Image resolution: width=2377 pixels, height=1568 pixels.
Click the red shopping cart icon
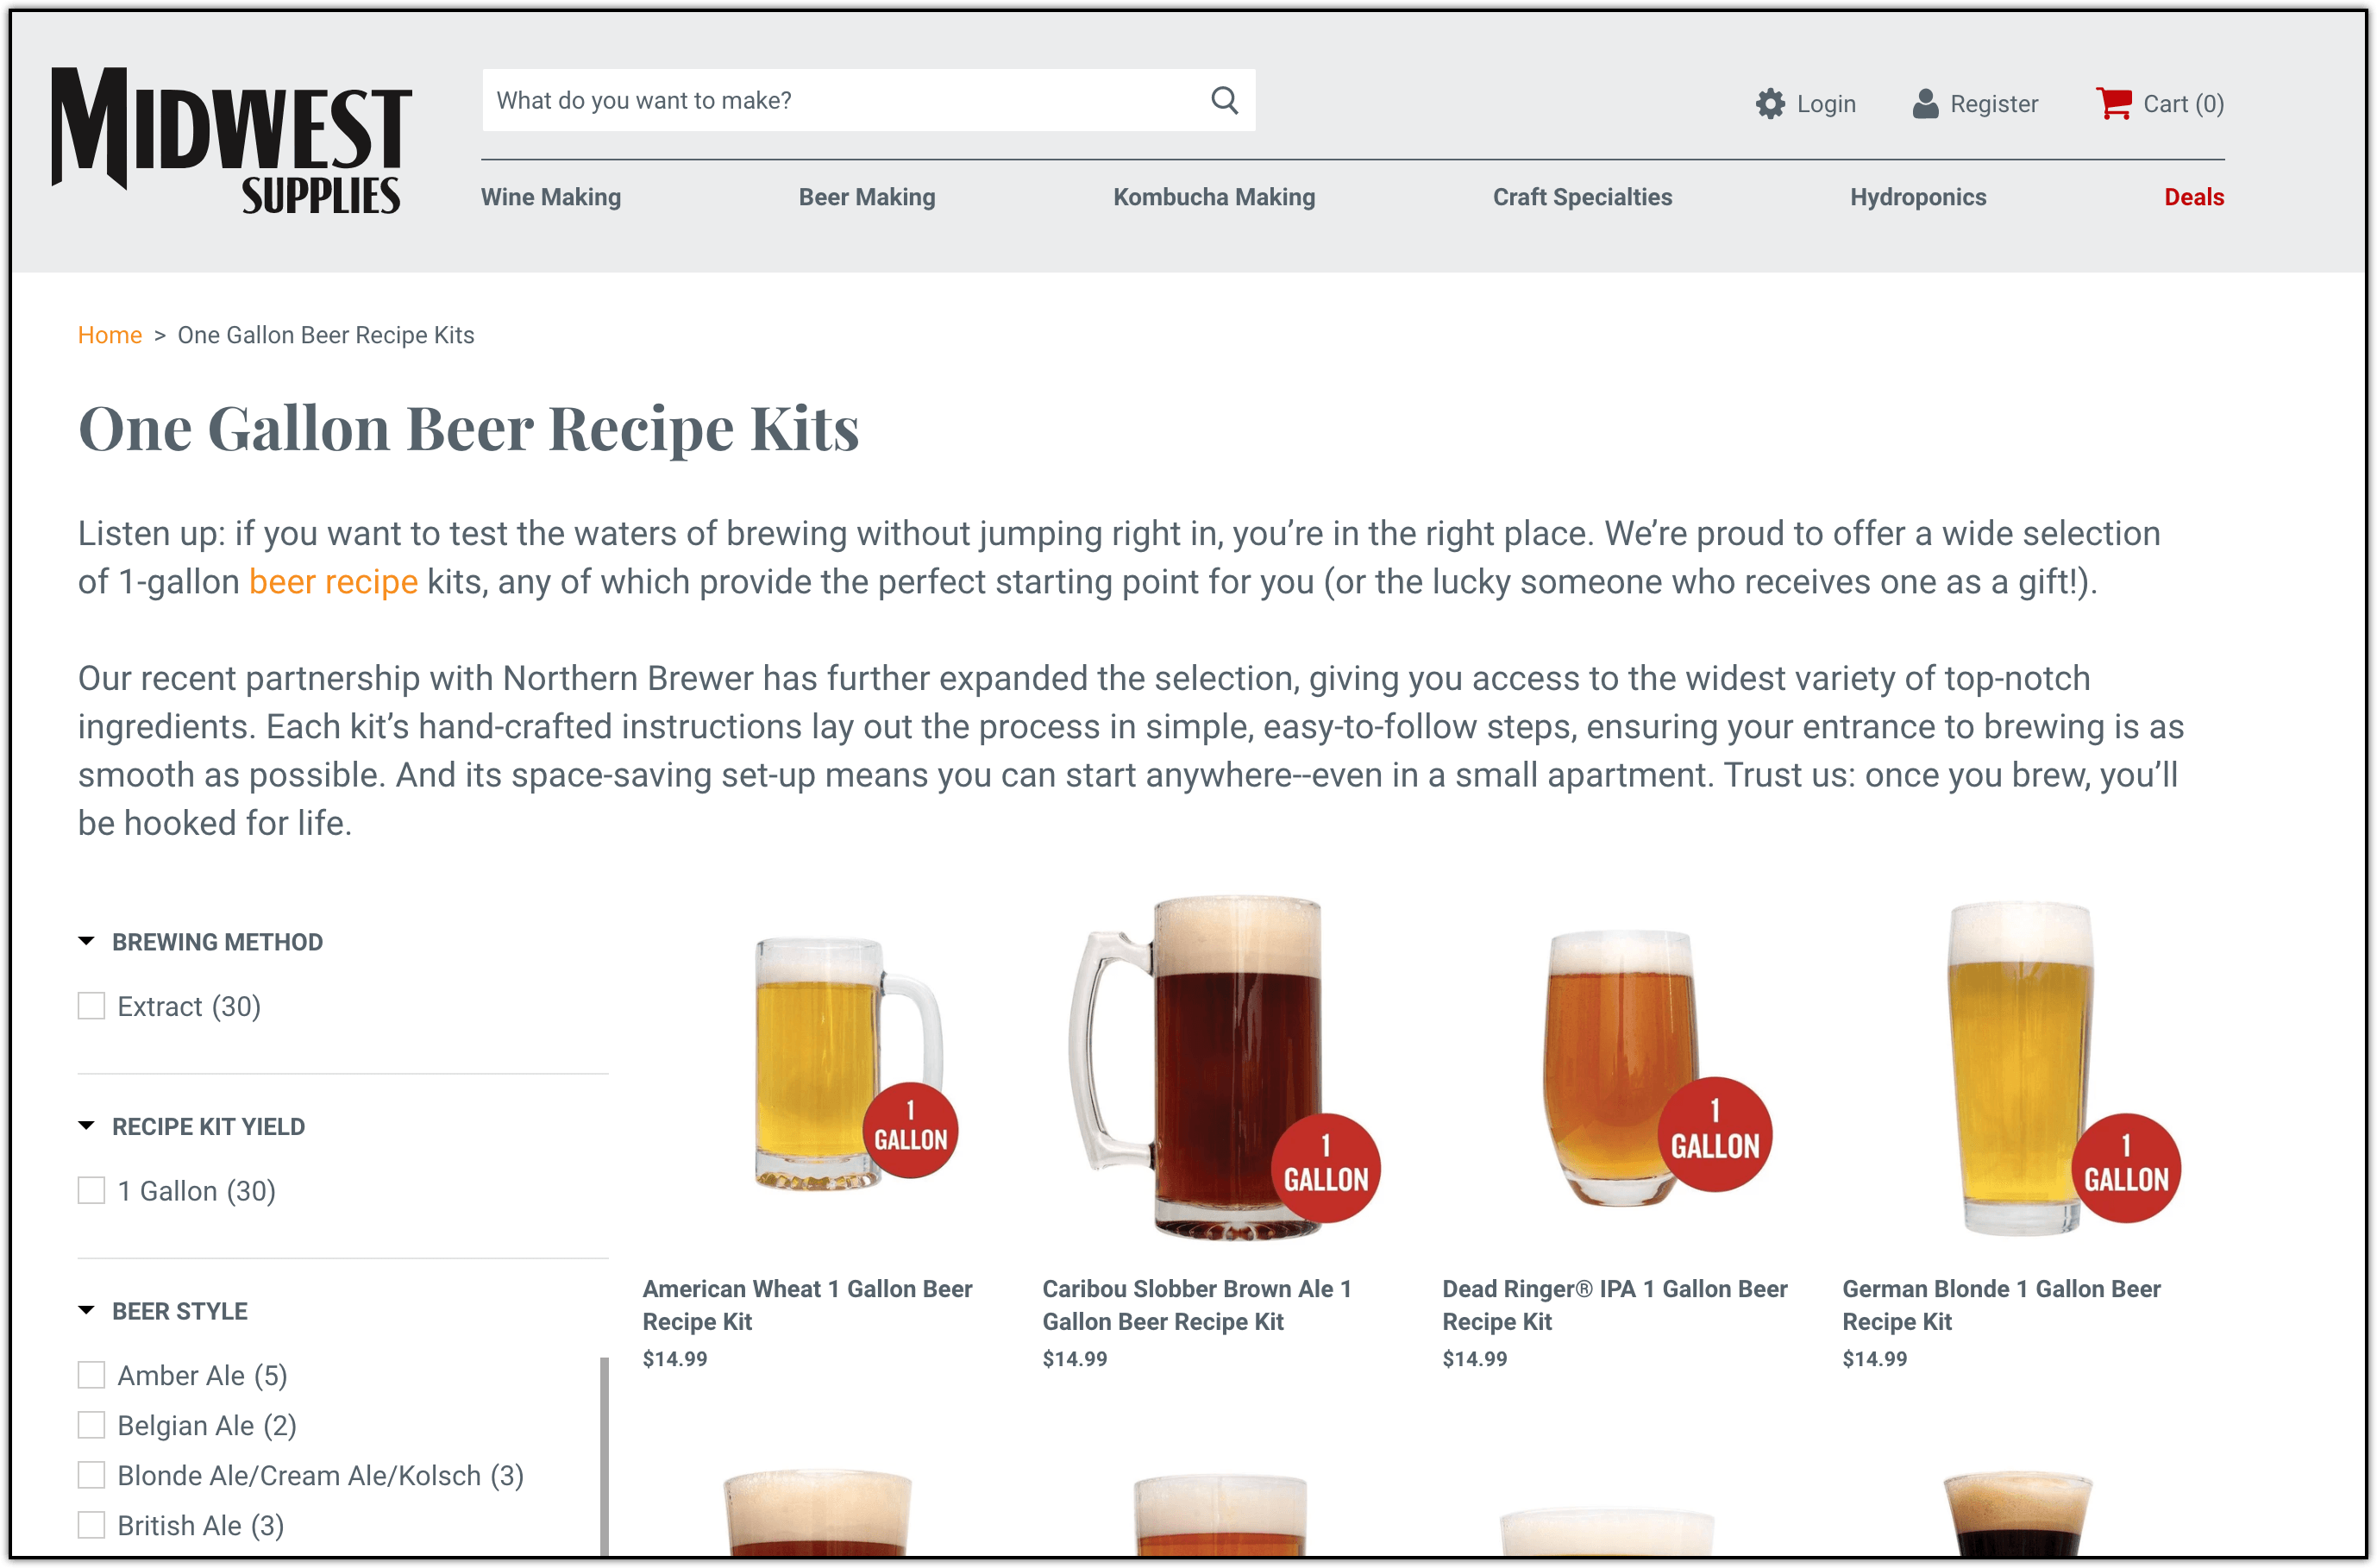tap(2113, 103)
